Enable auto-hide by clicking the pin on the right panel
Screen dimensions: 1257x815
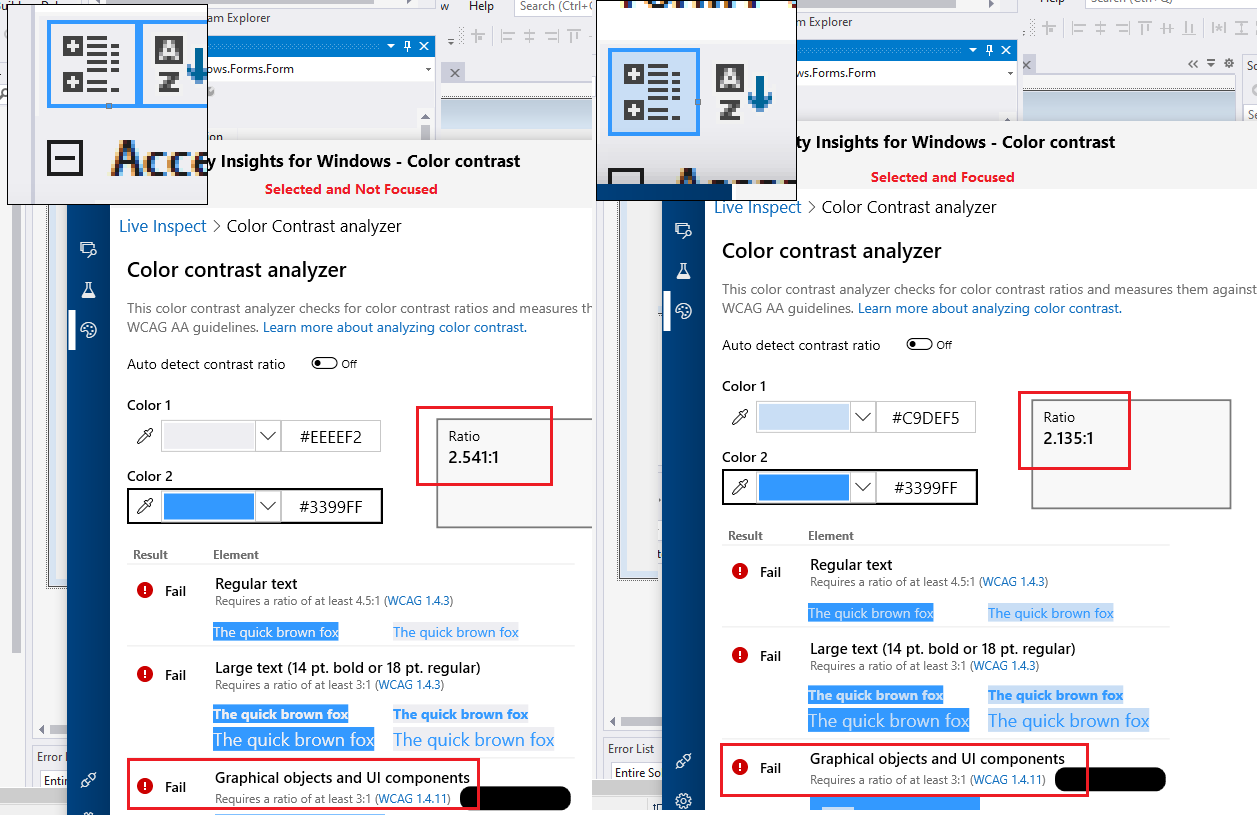pyautogui.click(x=989, y=49)
